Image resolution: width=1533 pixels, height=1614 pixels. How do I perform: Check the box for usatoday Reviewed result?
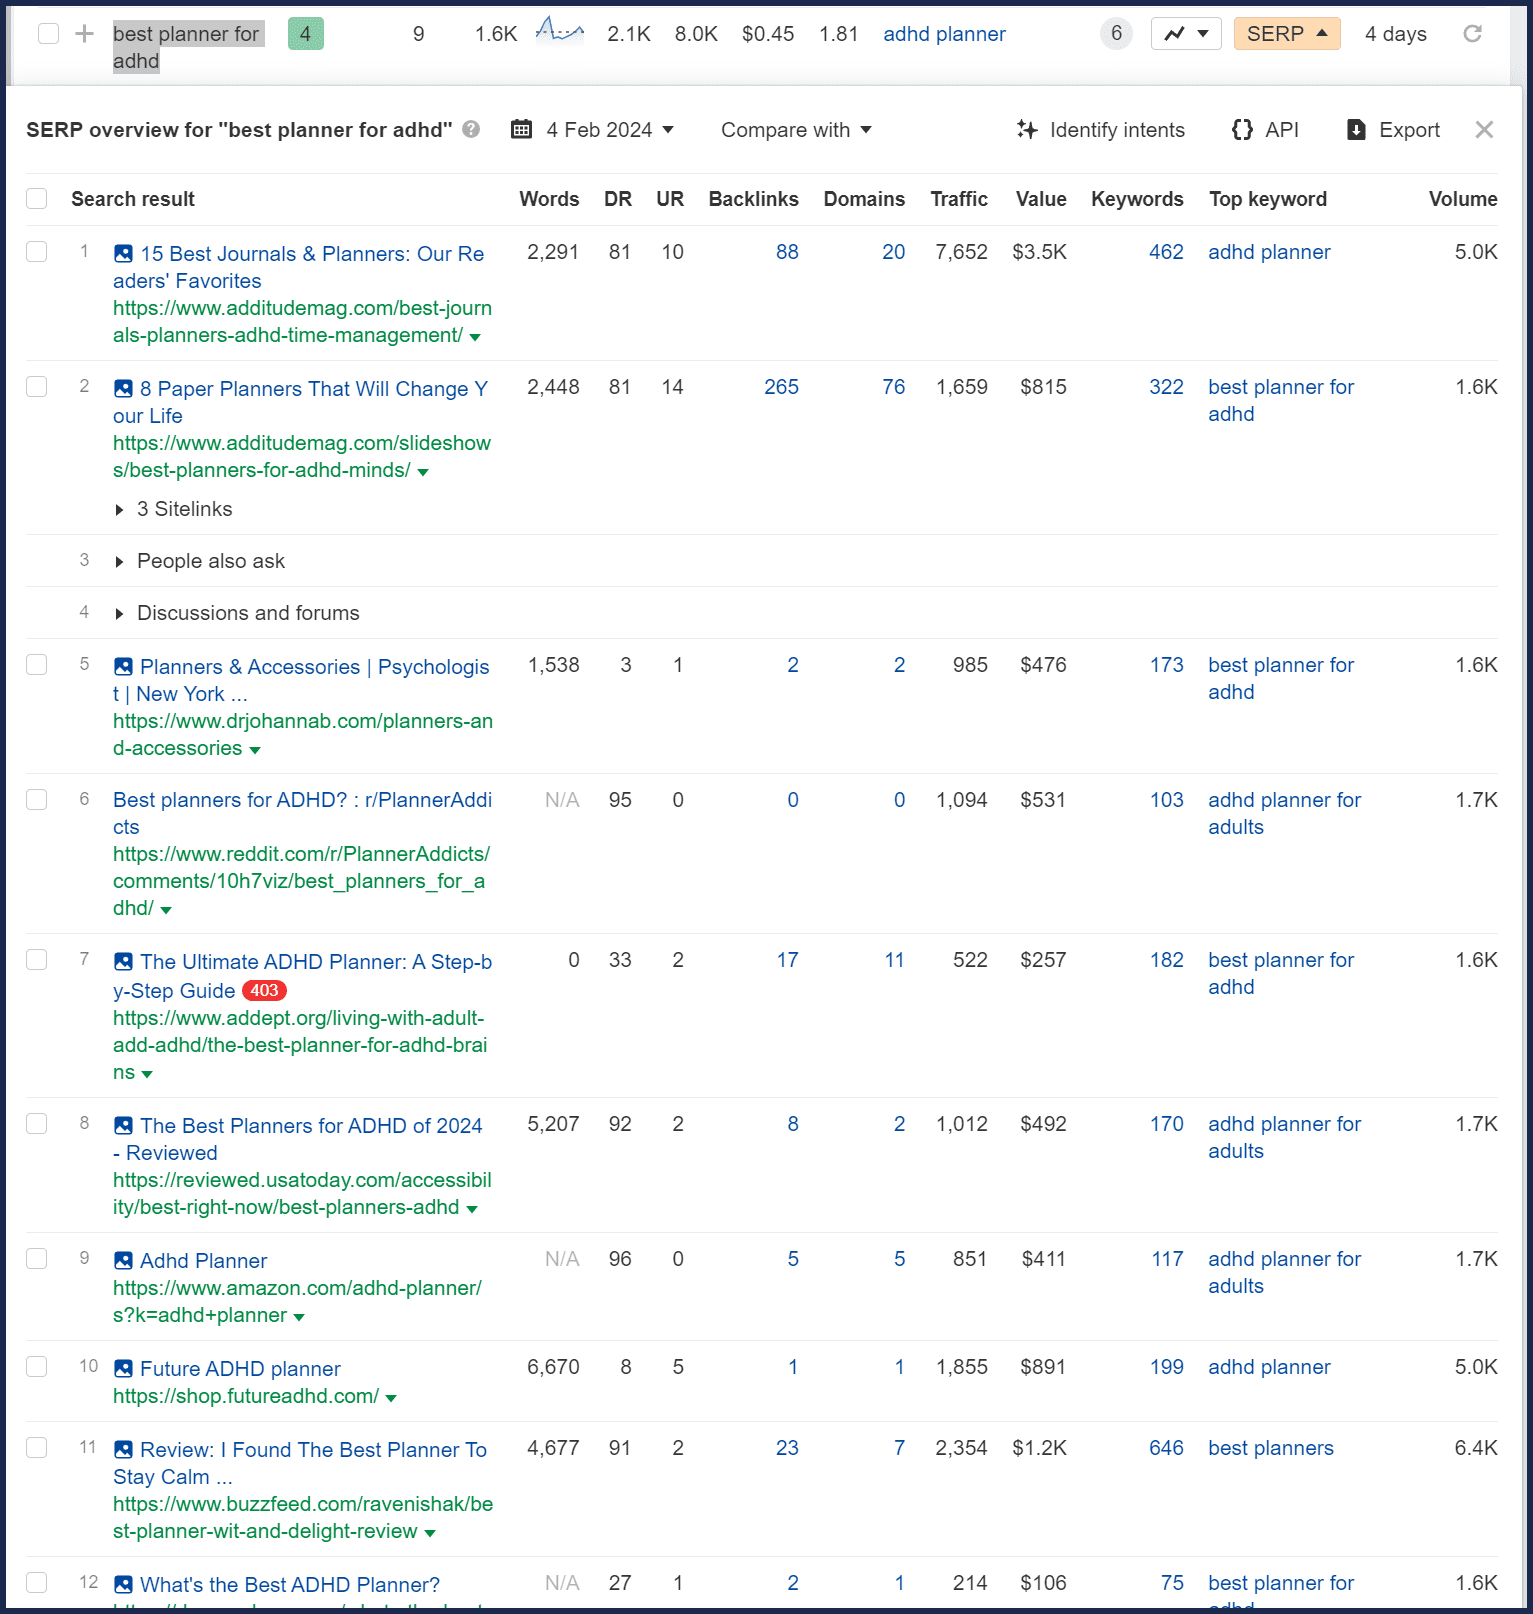[x=37, y=1123]
